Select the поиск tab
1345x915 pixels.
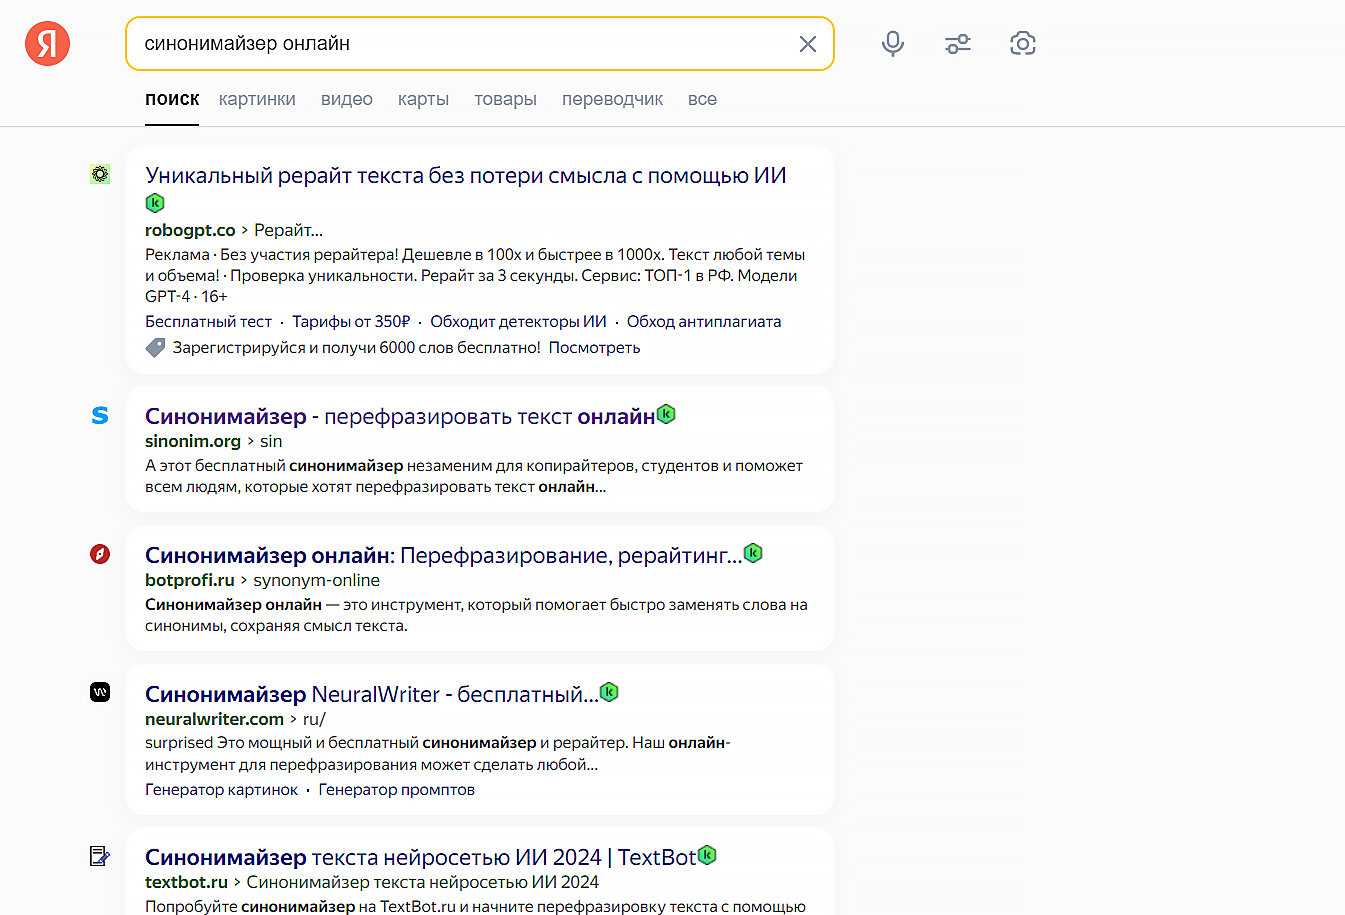[172, 99]
